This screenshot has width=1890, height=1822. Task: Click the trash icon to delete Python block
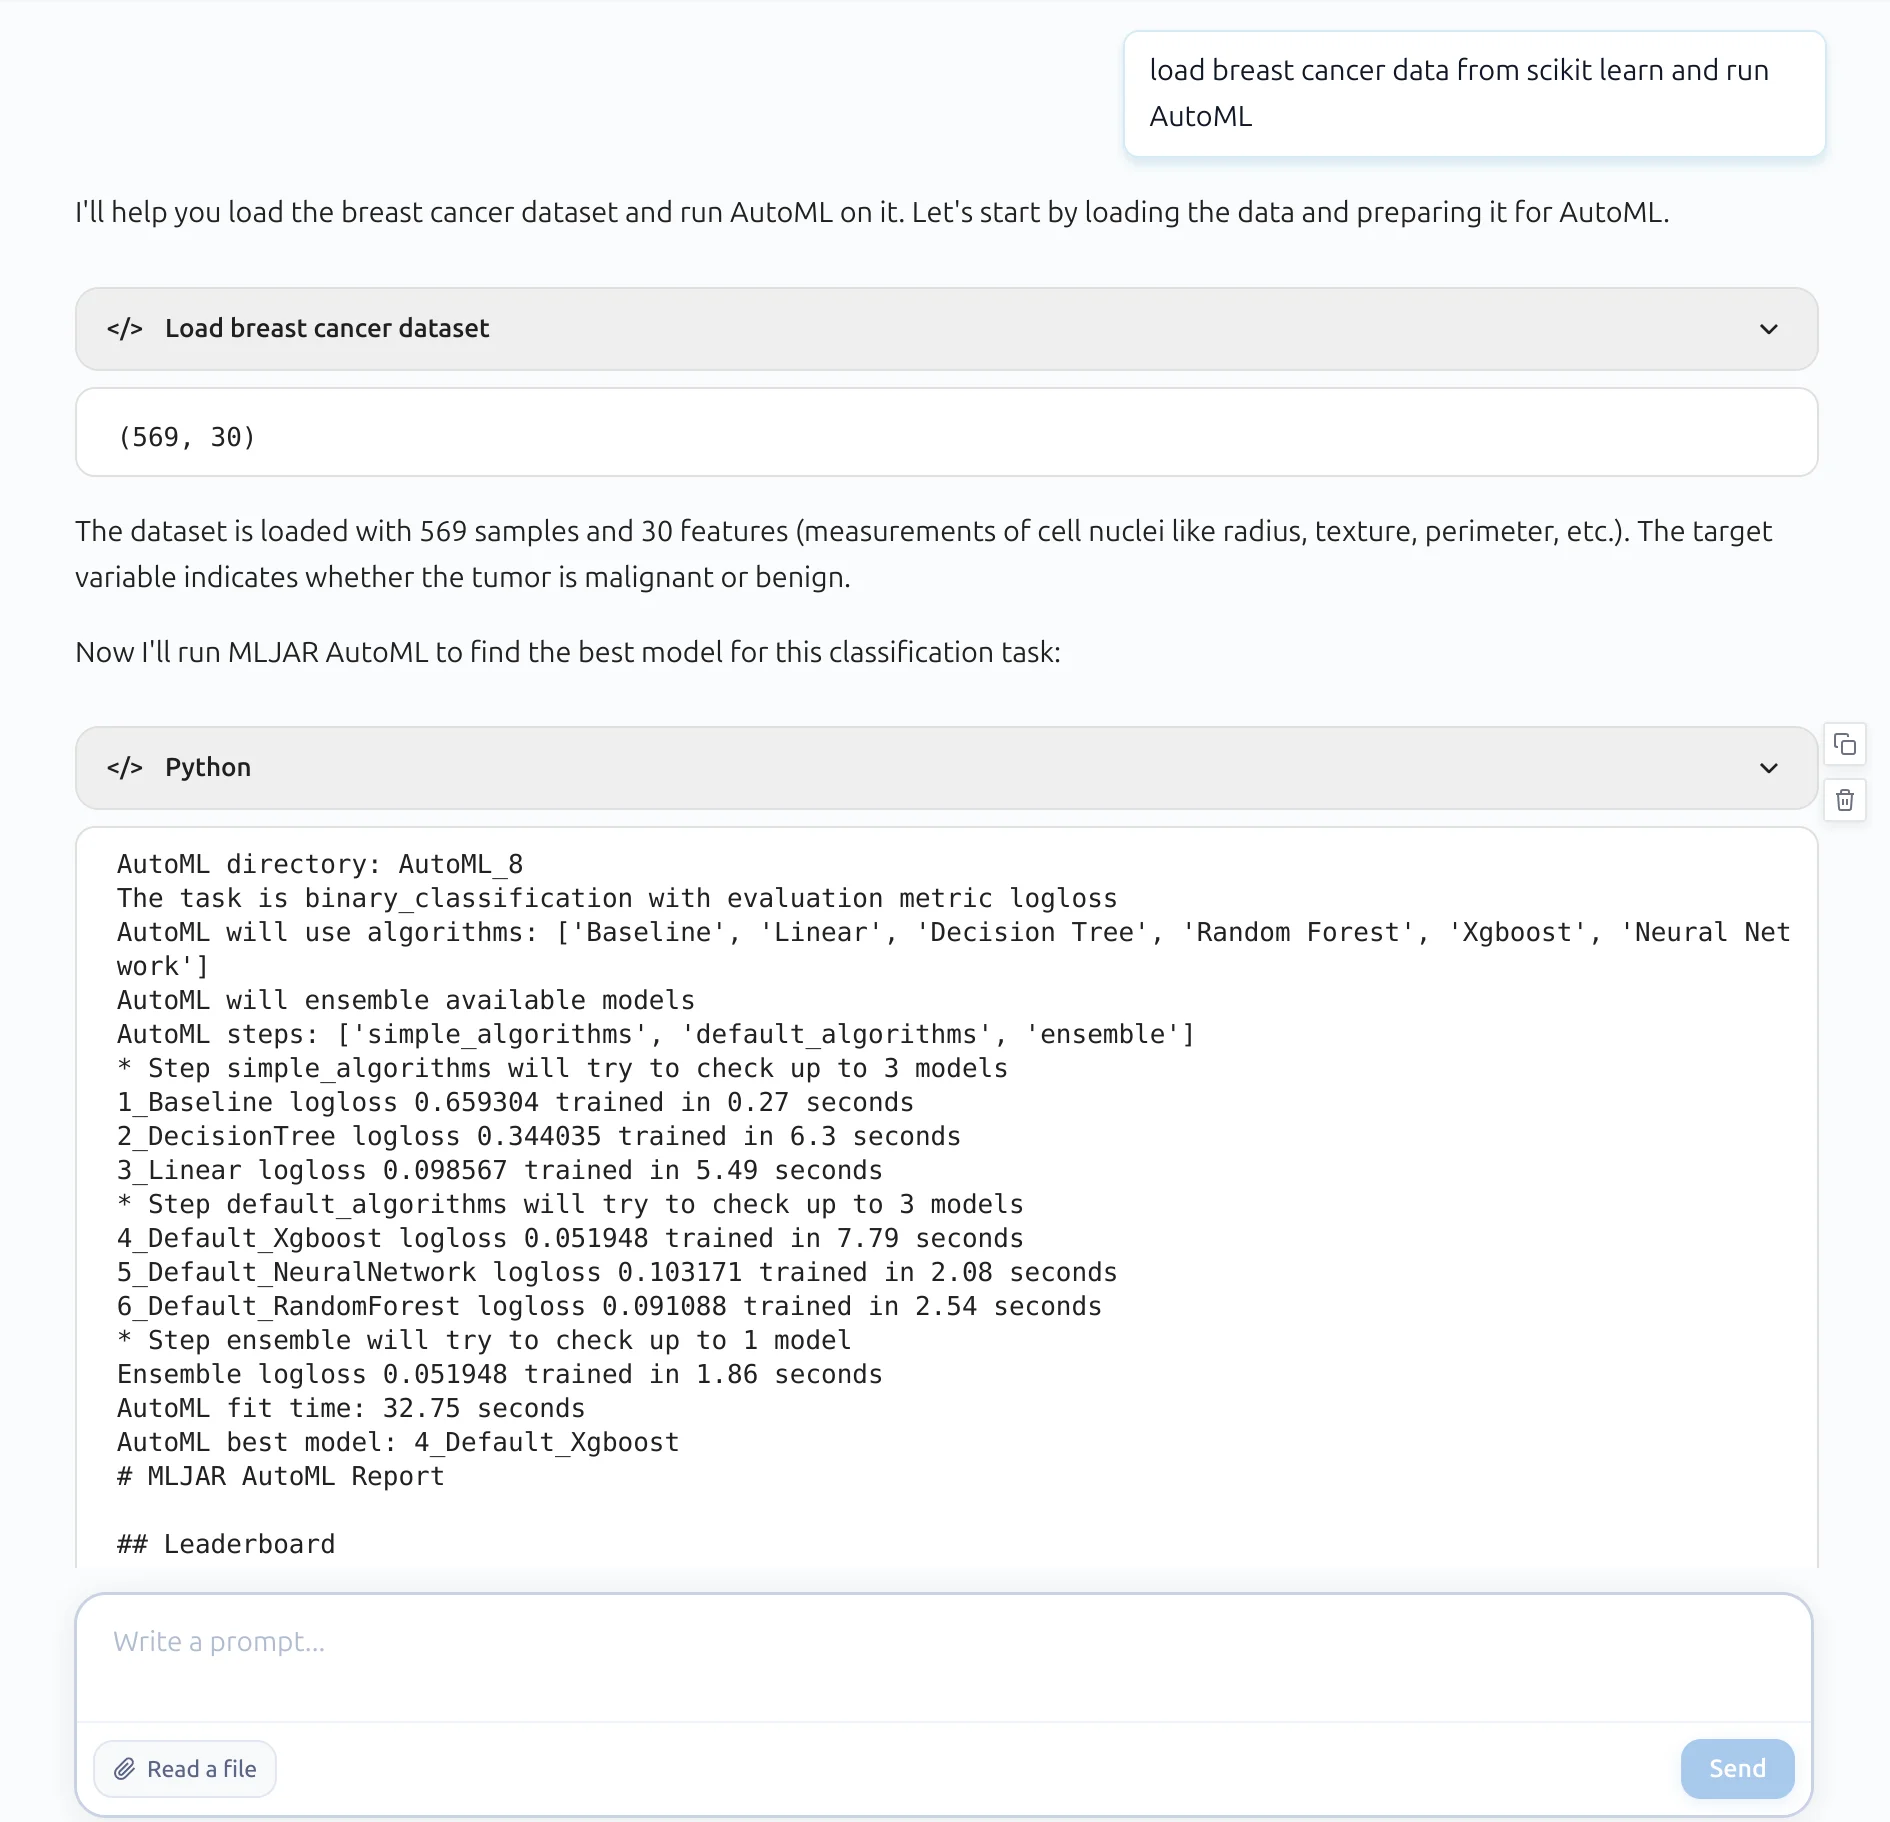coord(1845,800)
